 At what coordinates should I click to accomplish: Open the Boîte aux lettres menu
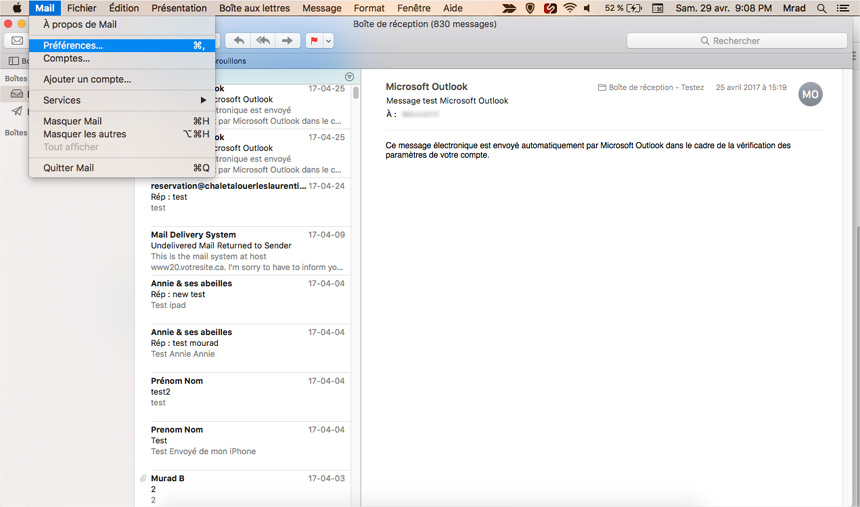[254, 8]
